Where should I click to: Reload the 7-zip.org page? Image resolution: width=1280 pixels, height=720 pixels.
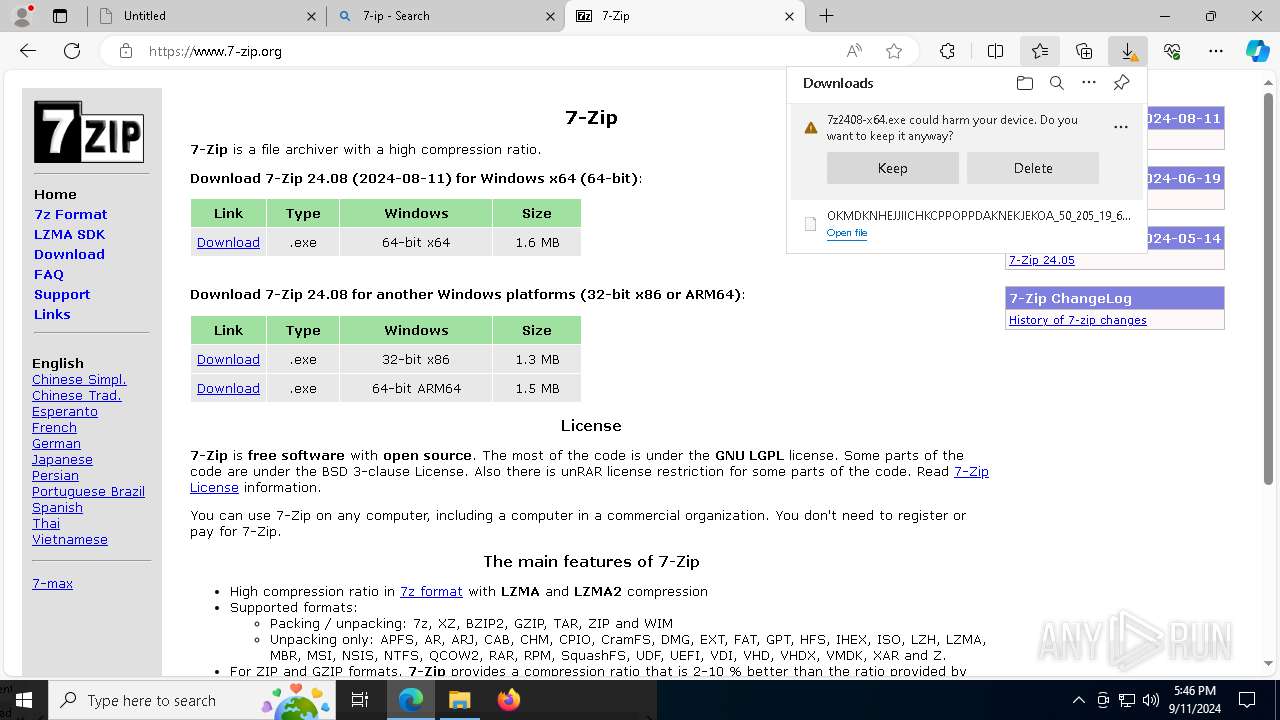click(72, 51)
